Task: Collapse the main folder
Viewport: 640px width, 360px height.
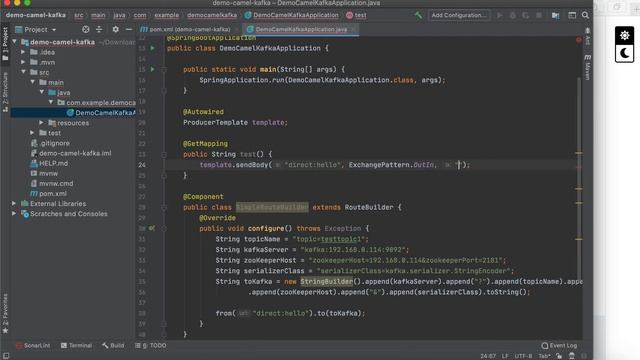Action: point(33,82)
